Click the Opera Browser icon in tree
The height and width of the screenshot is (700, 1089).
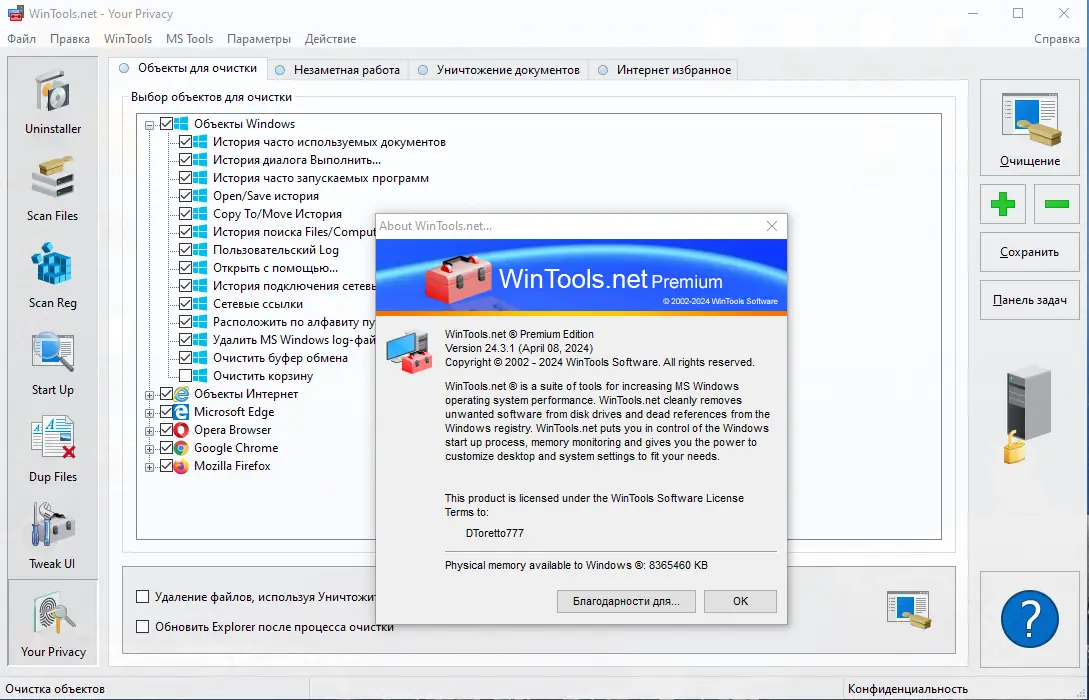click(x=181, y=430)
